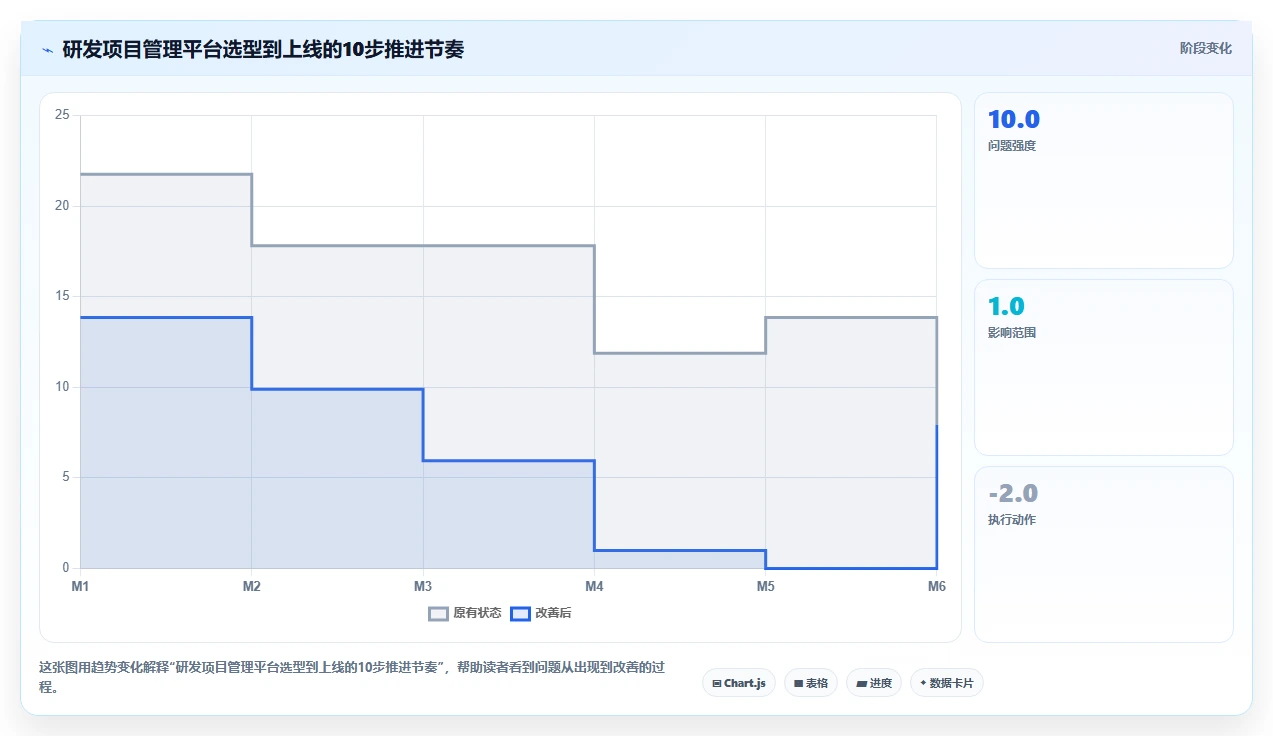Click the 阶段变化 label in header
Image resolution: width=1273 pixels, height=736 pixels.
click(x=1205, y=48)
